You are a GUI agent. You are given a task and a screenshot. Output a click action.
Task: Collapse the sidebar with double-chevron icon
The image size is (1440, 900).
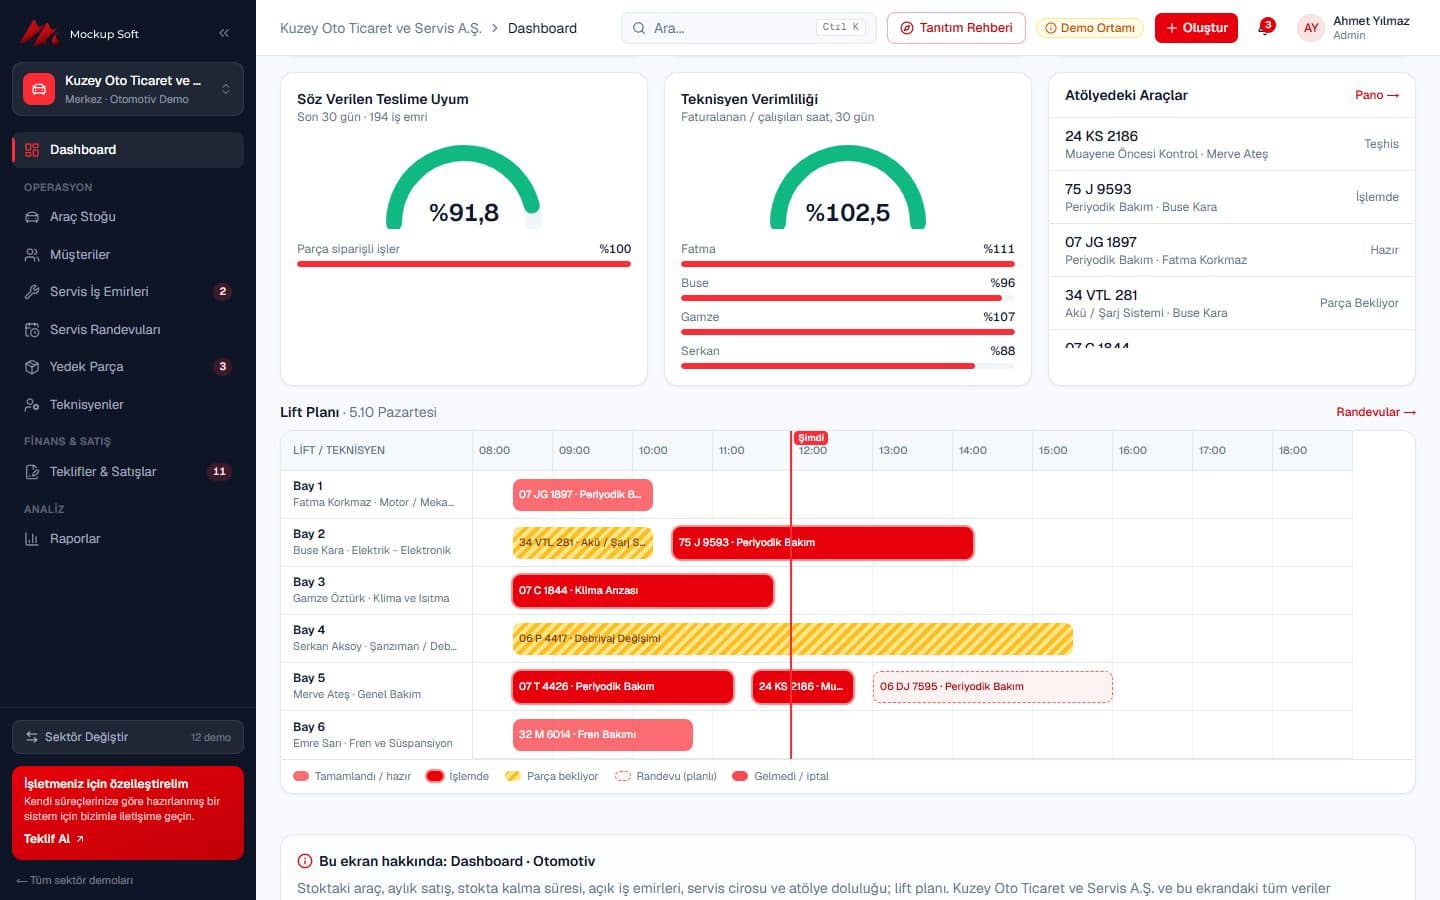[x=224, y=33]
